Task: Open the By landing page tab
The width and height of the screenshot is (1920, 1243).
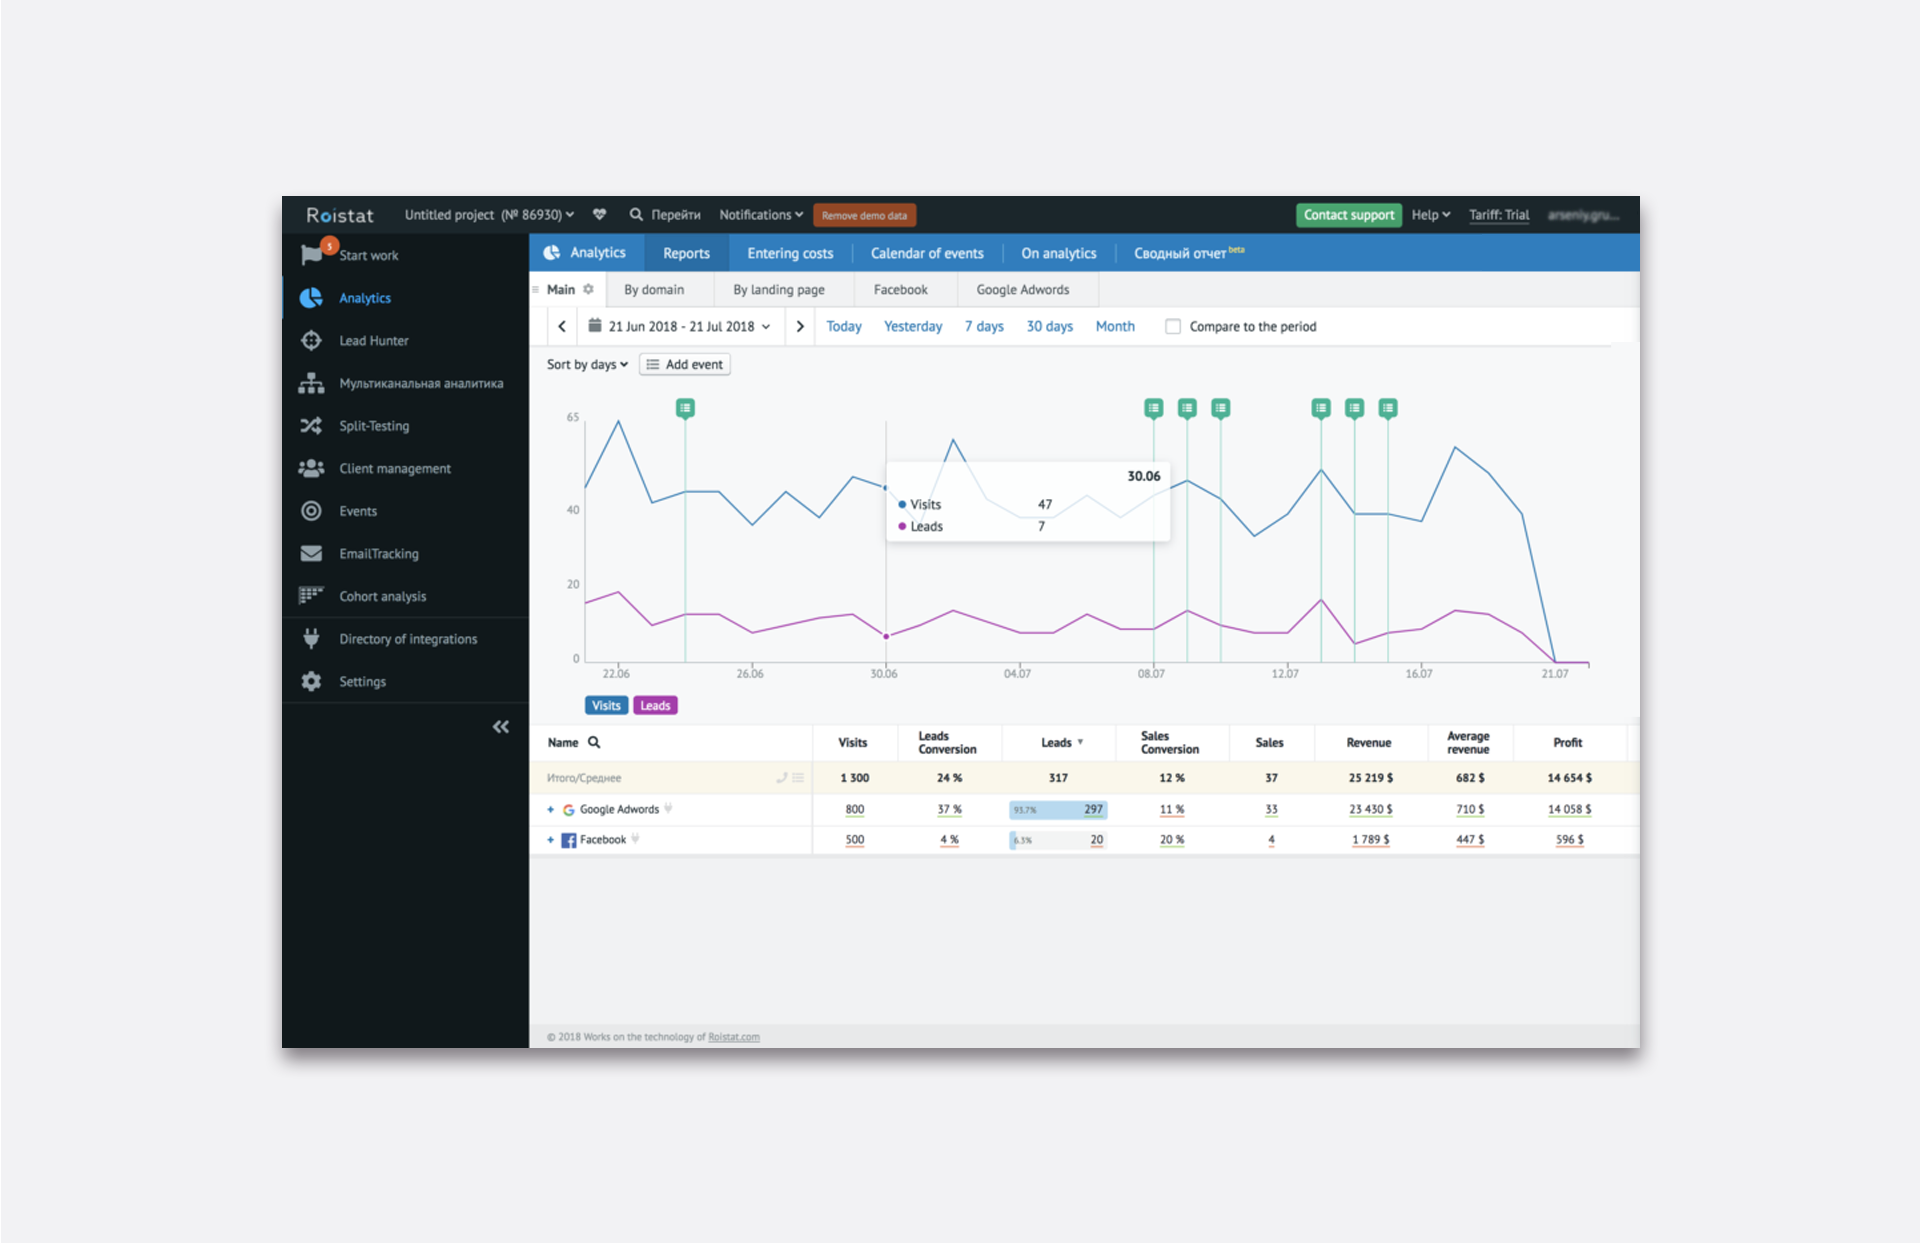Action: click(x=778, y=289)
